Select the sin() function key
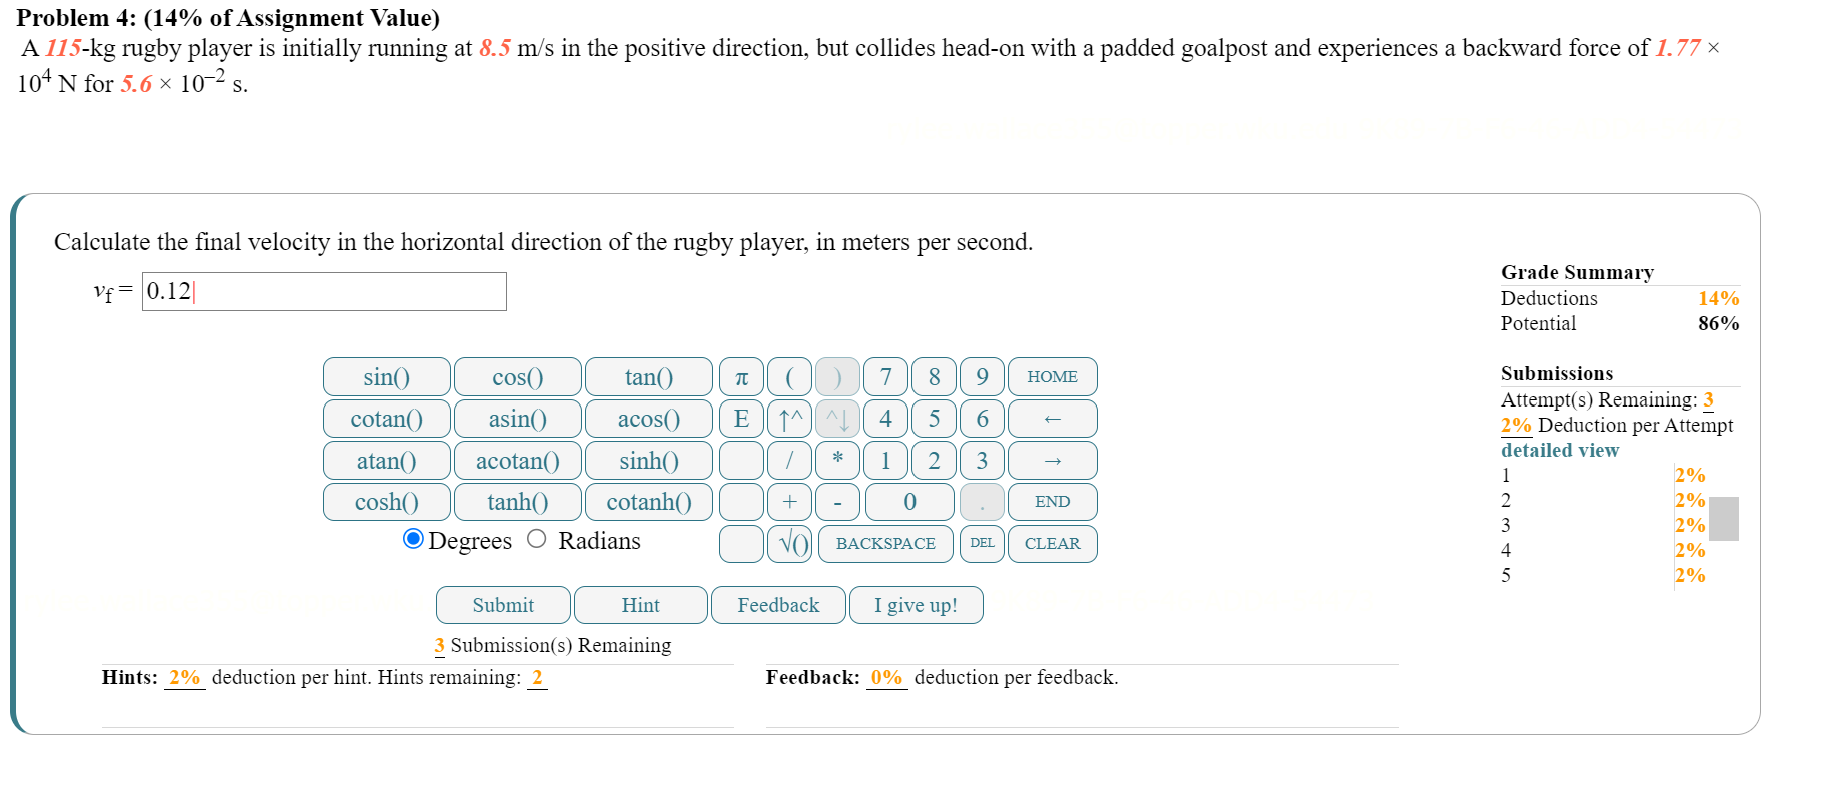 click(386, 376)
